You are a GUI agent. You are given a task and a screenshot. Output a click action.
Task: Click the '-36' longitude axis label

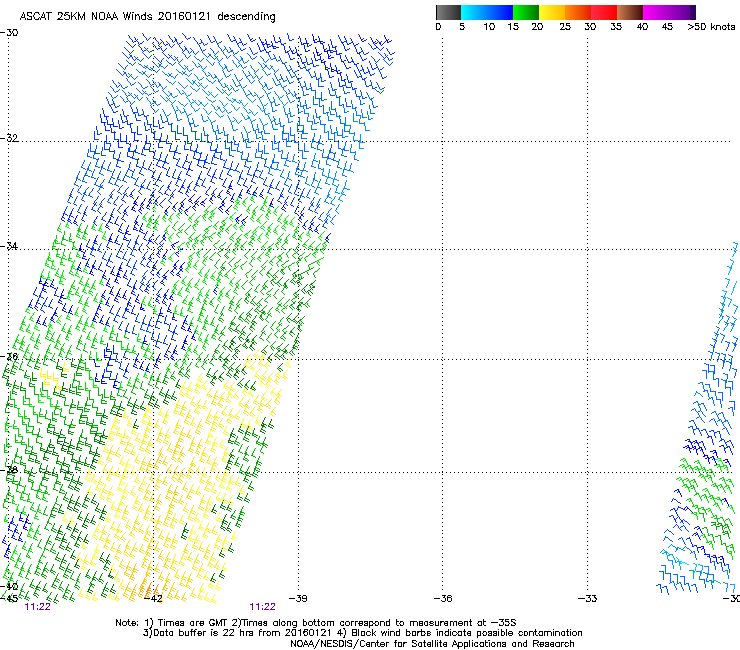(x=443, y=599)
